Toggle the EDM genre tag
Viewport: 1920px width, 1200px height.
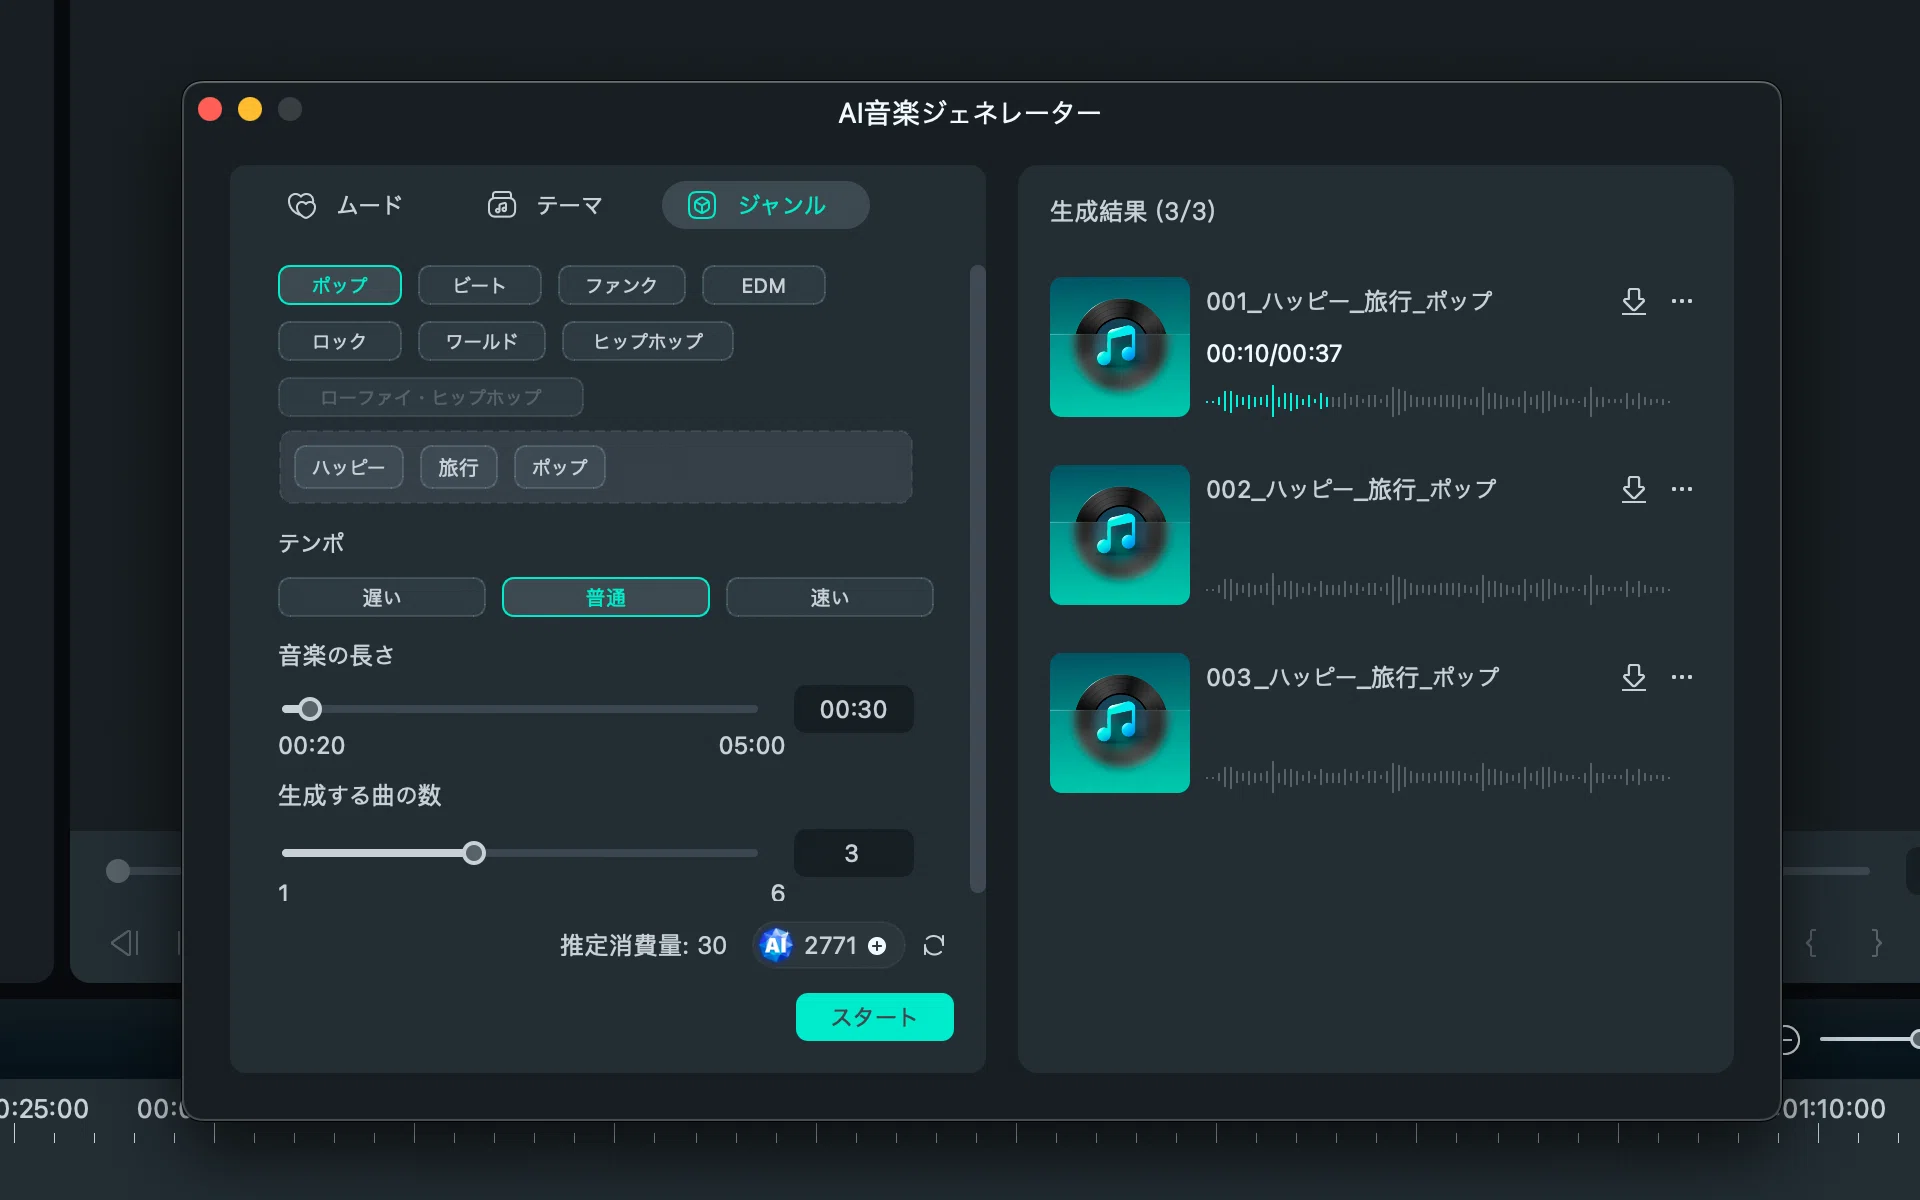[764, 285]
